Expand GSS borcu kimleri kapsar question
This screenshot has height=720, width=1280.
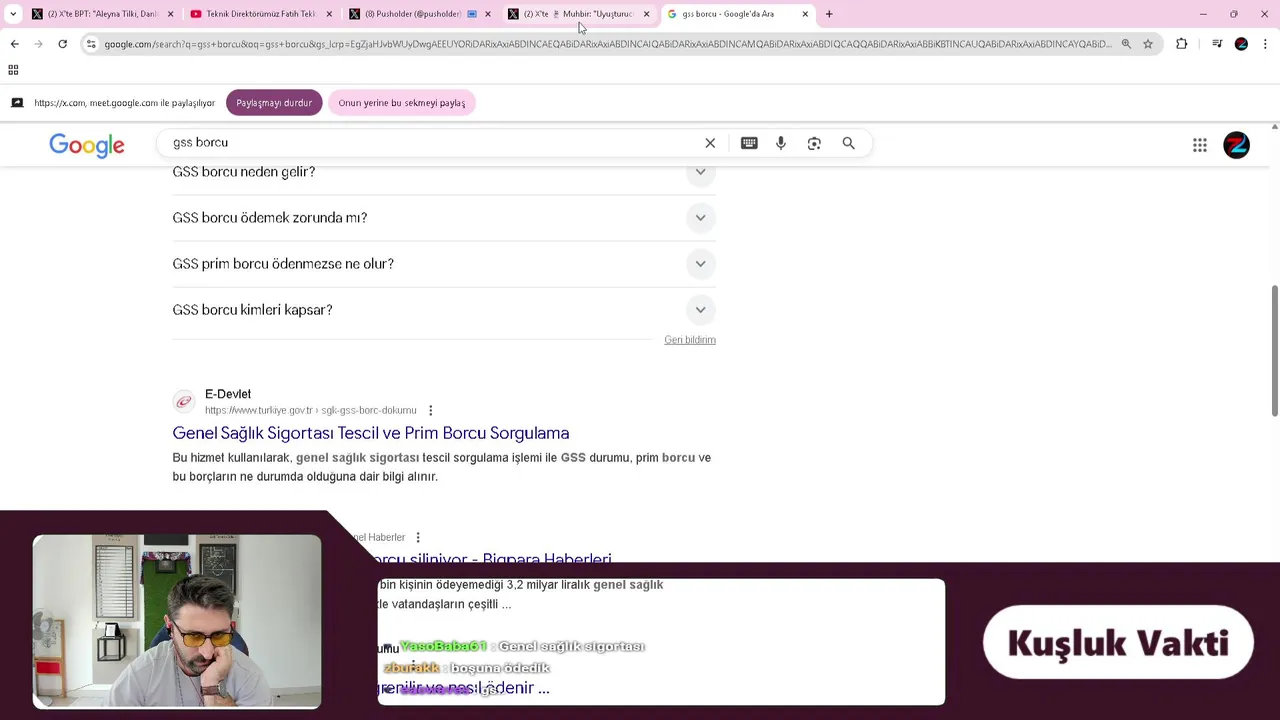pyautogui.click(x=444, y=310)
